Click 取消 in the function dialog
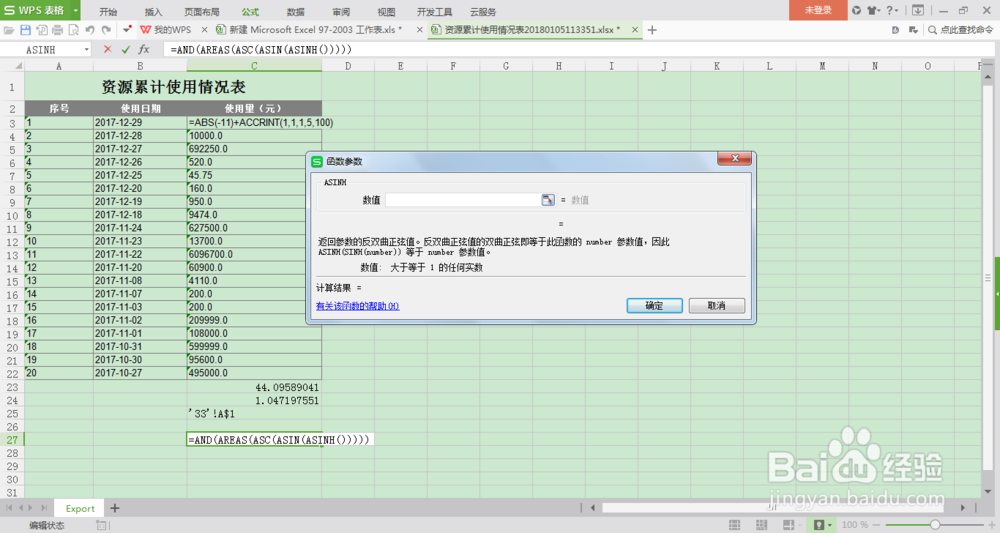 tap(717, 306)
